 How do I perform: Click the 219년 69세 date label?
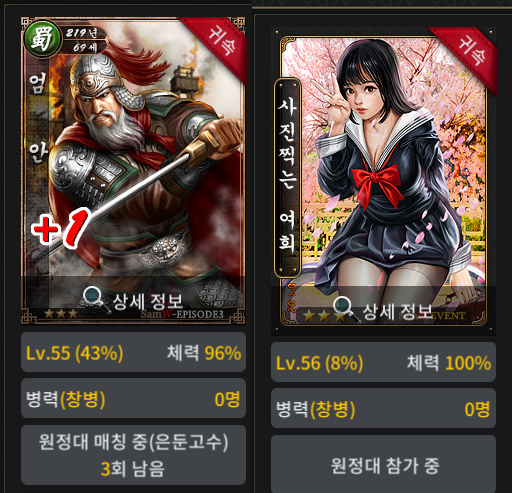(83, 40)
